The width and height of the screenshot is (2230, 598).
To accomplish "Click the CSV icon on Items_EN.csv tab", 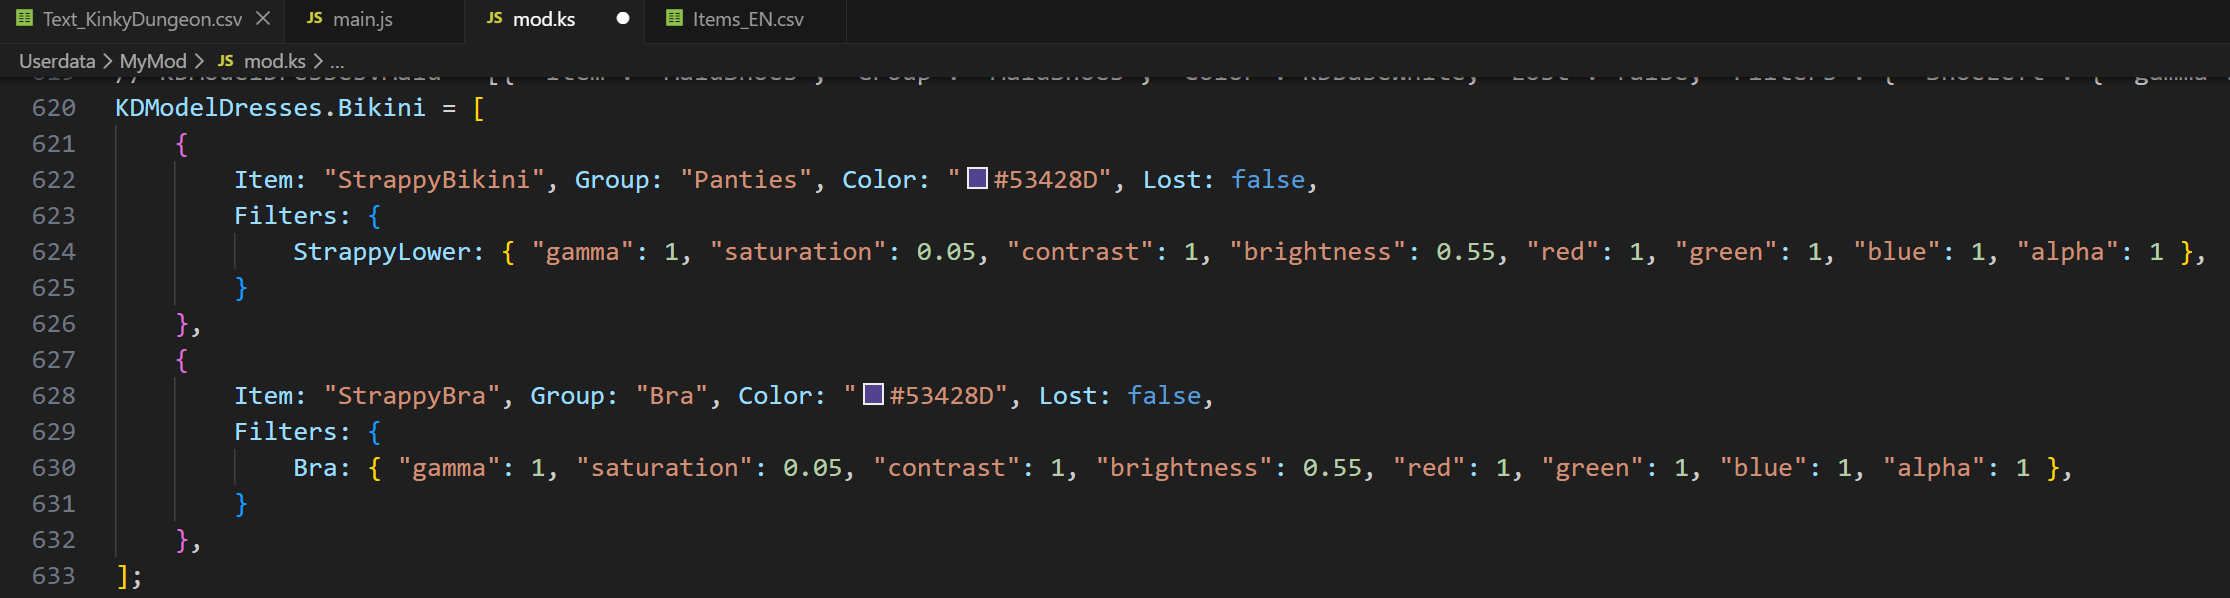I will click(675, 19).
